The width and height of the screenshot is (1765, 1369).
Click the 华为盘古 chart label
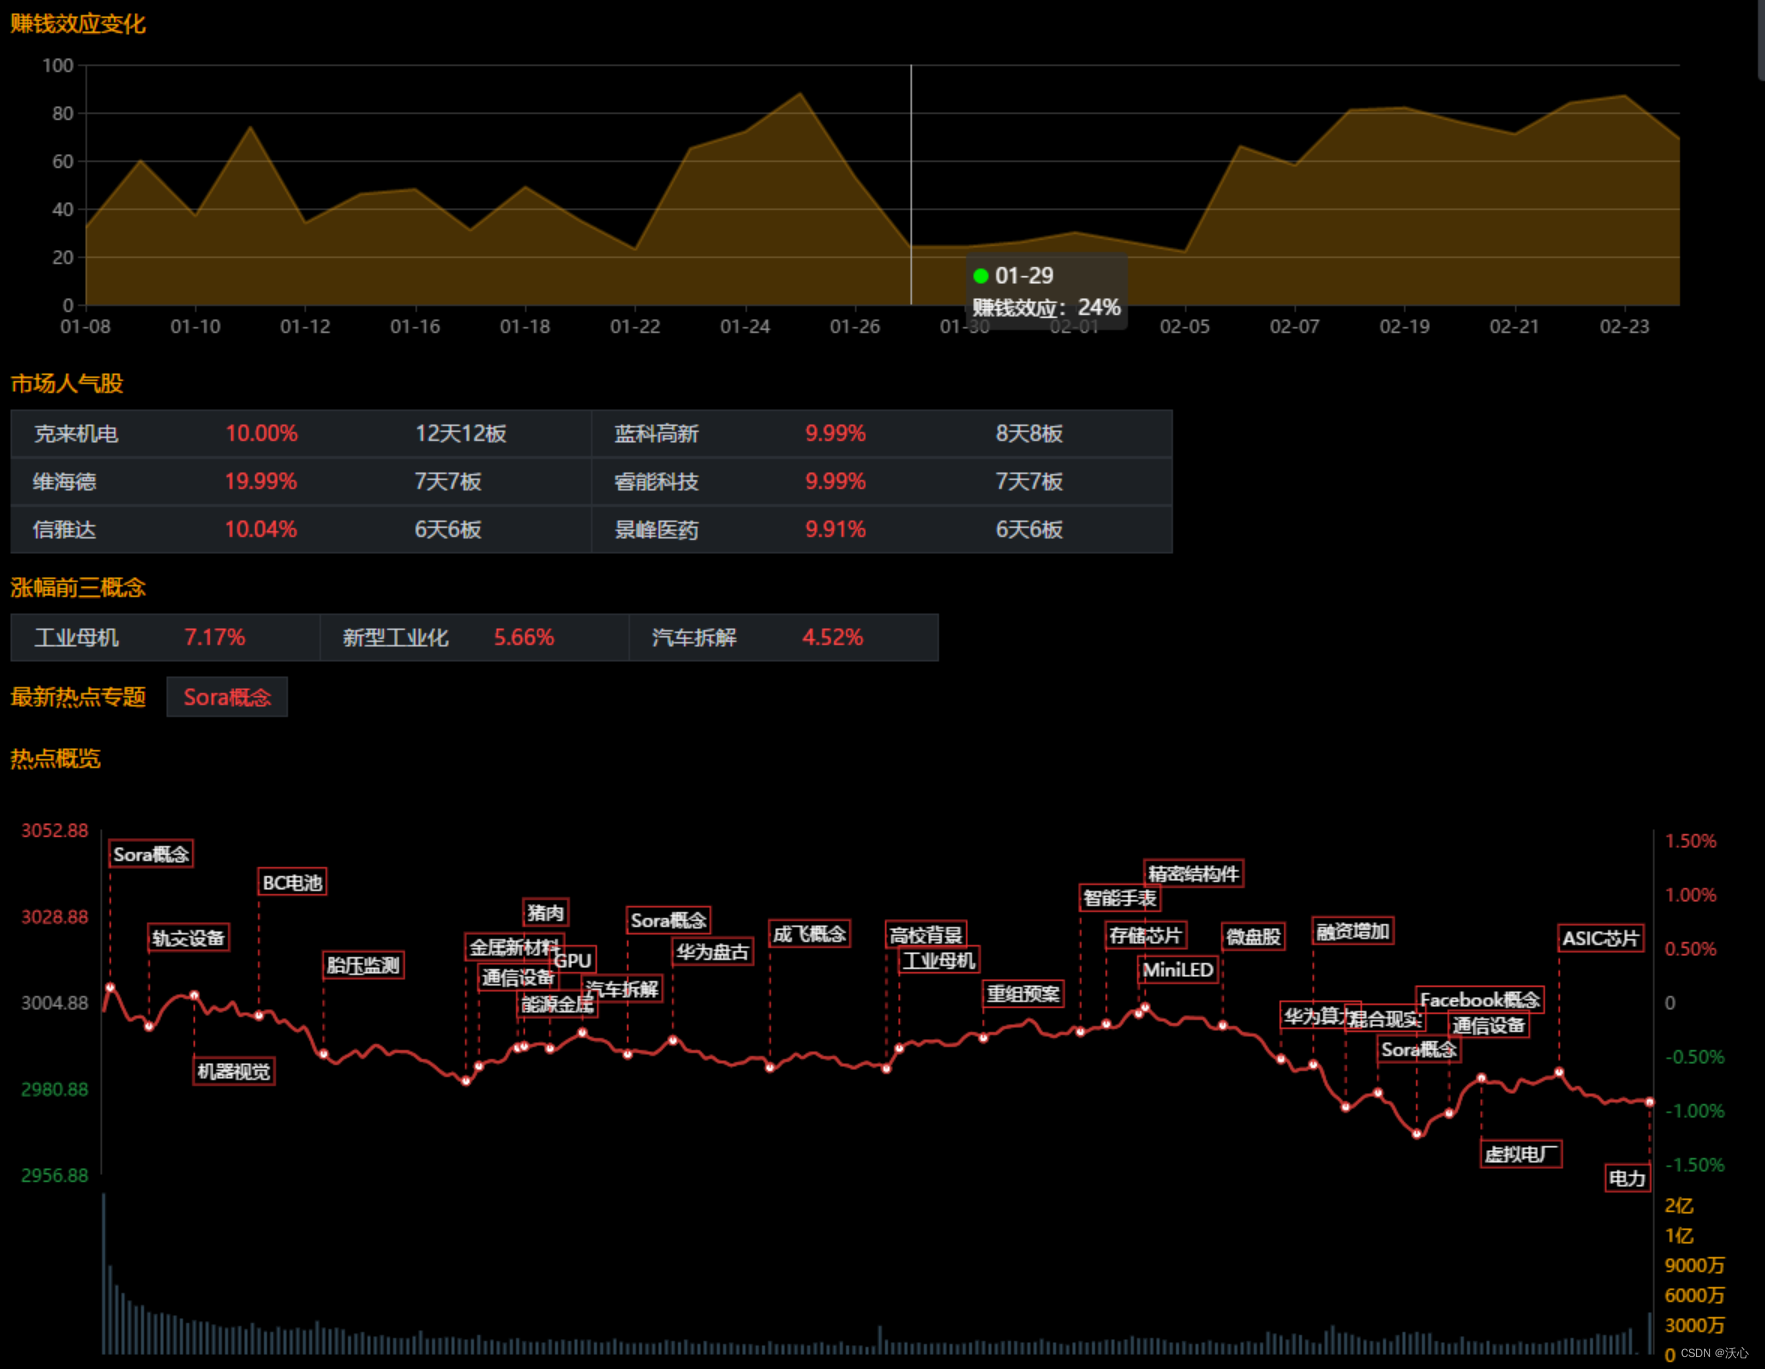(712, 952)
